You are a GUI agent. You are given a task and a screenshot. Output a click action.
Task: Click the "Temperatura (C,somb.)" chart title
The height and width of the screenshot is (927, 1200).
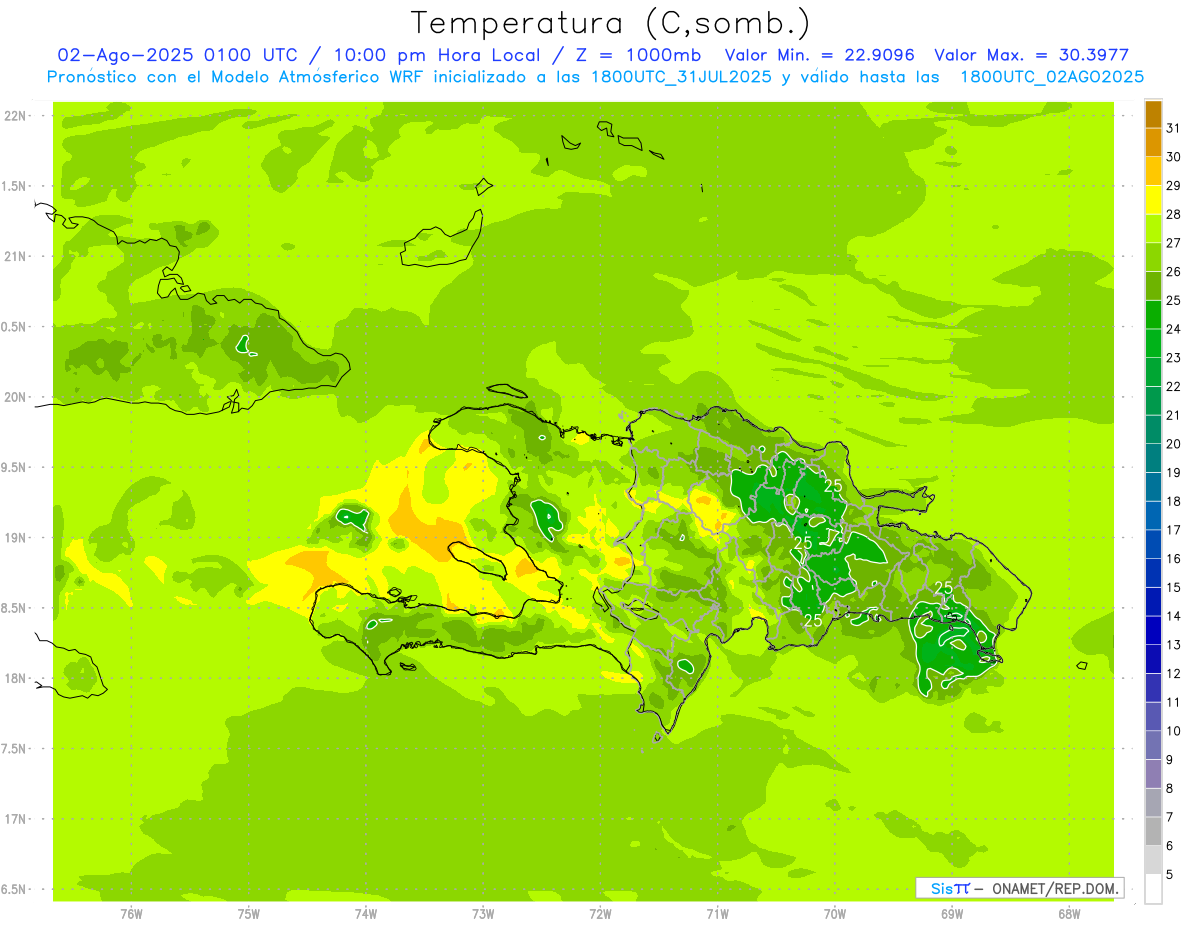(x=611, y=23)
